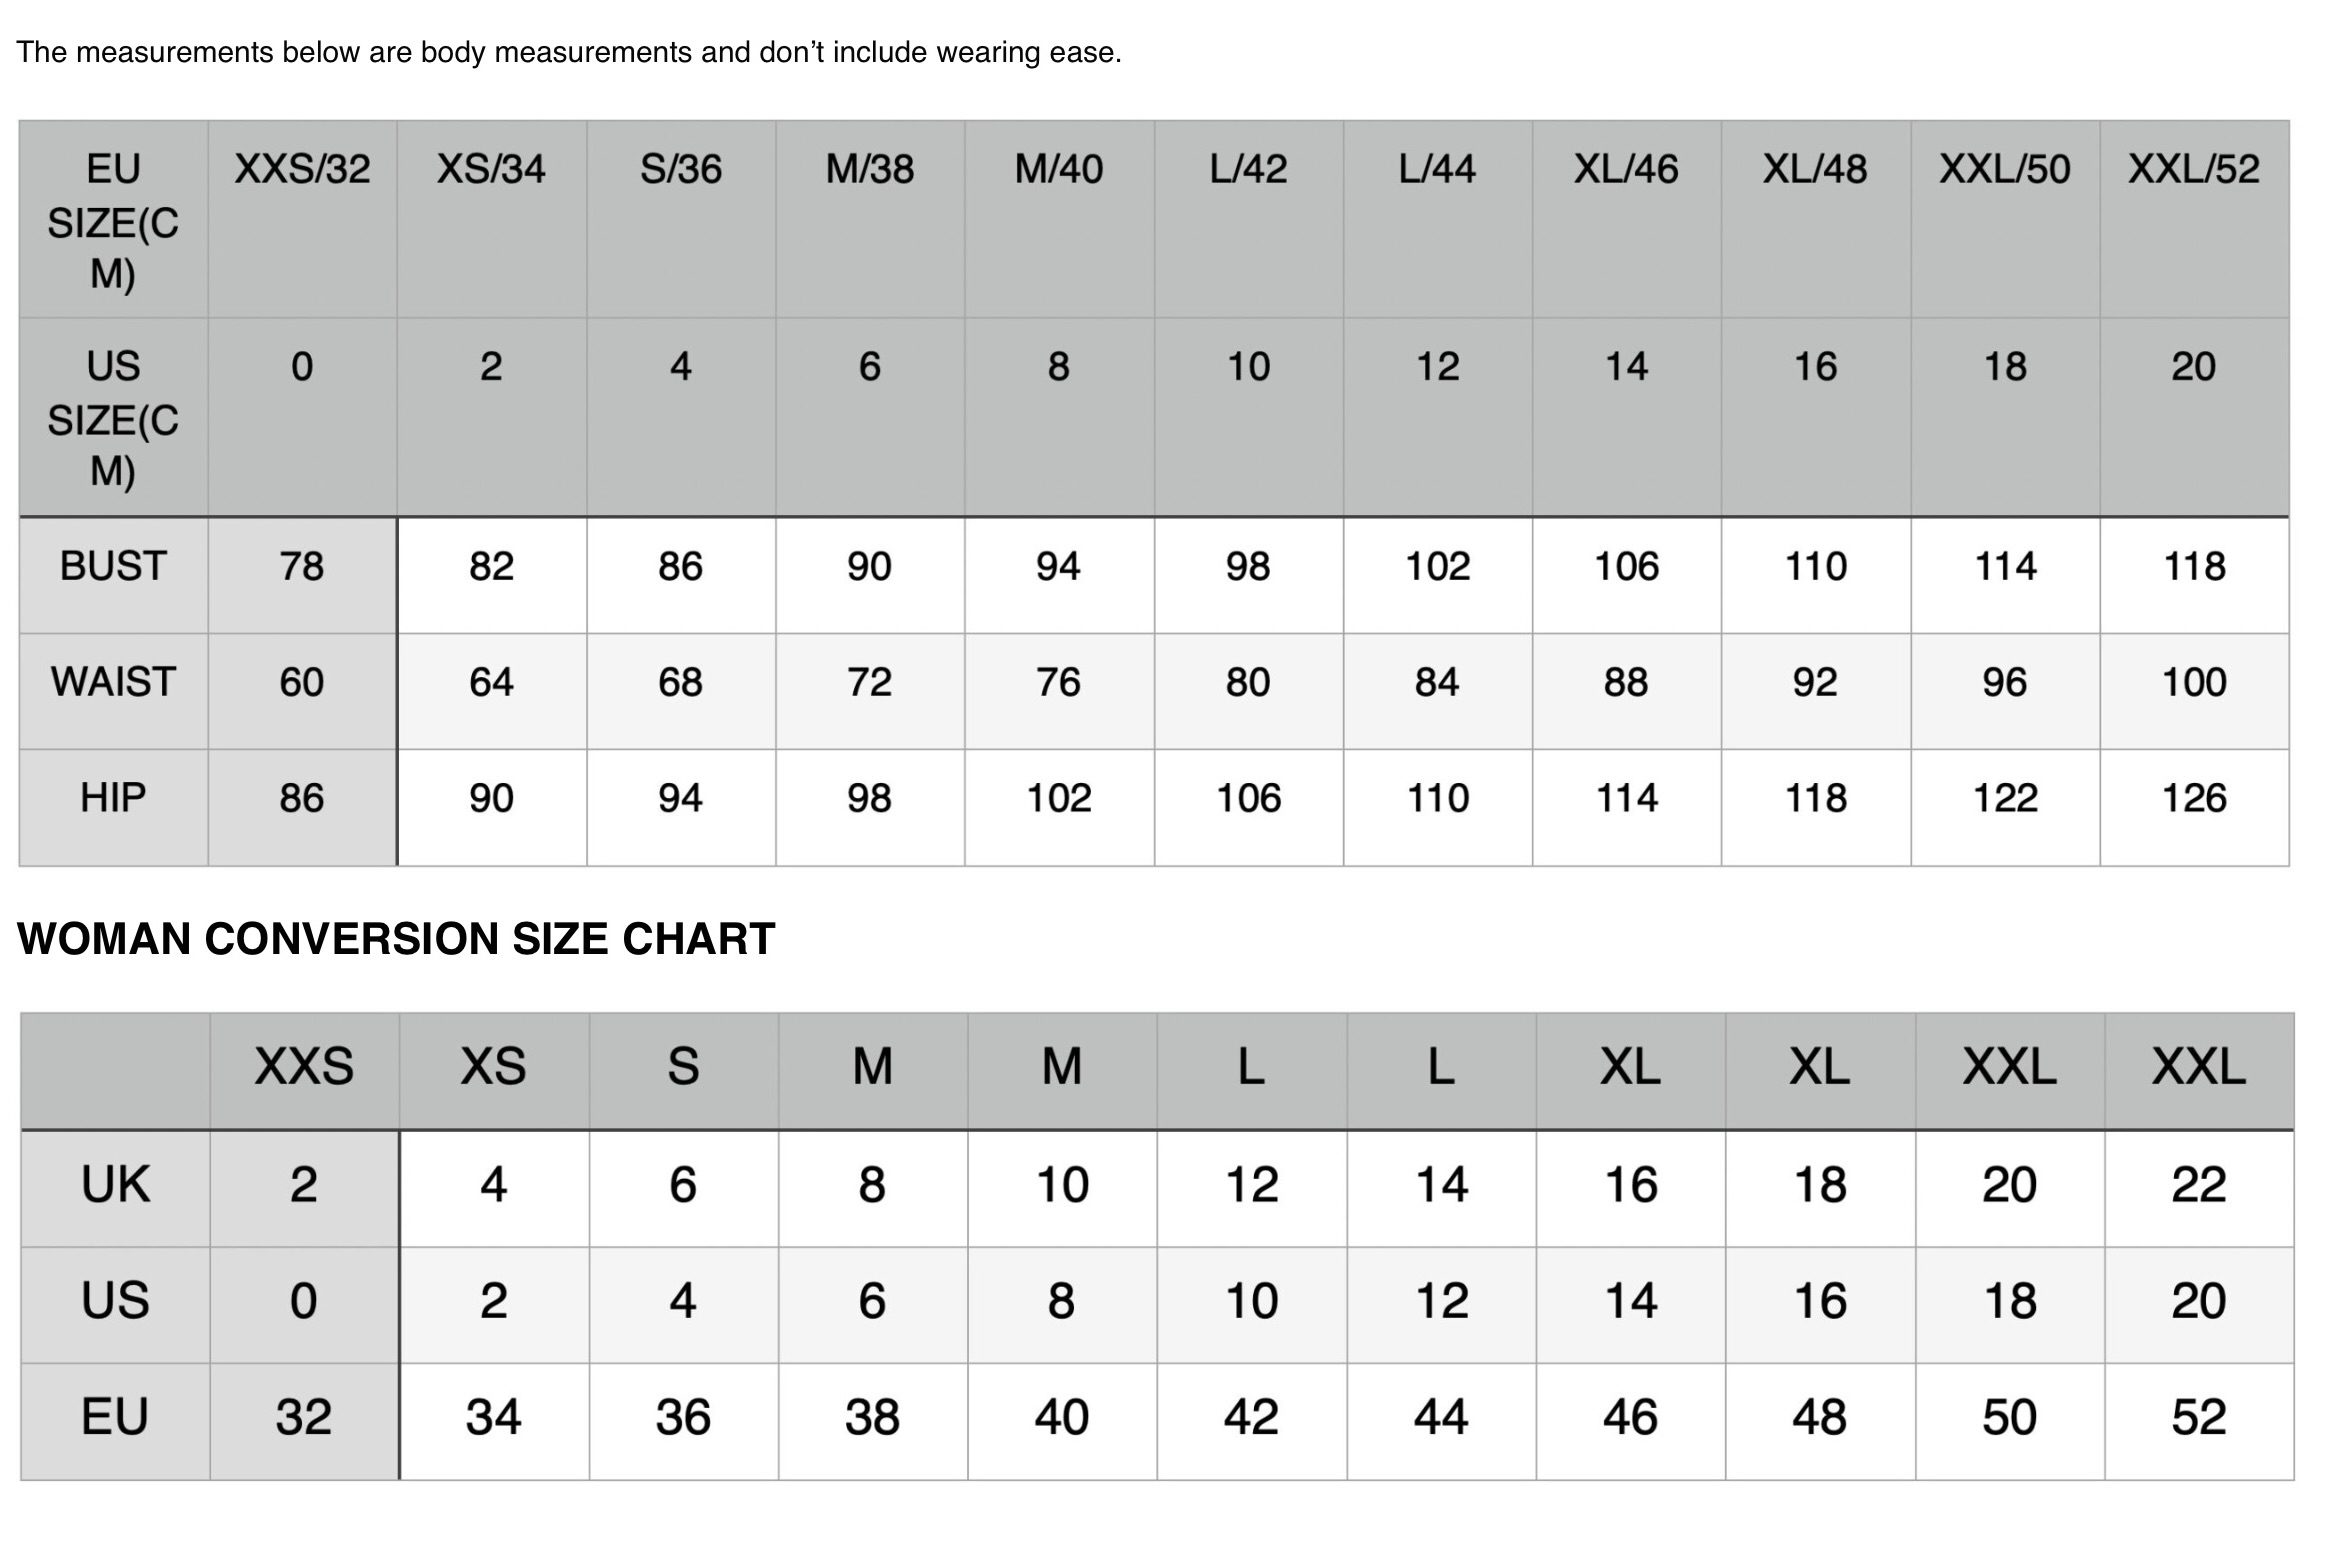This screenshot has width=2328, height=1556.
Task: Click the XXL/52 column header
Action: [2193, 169]
